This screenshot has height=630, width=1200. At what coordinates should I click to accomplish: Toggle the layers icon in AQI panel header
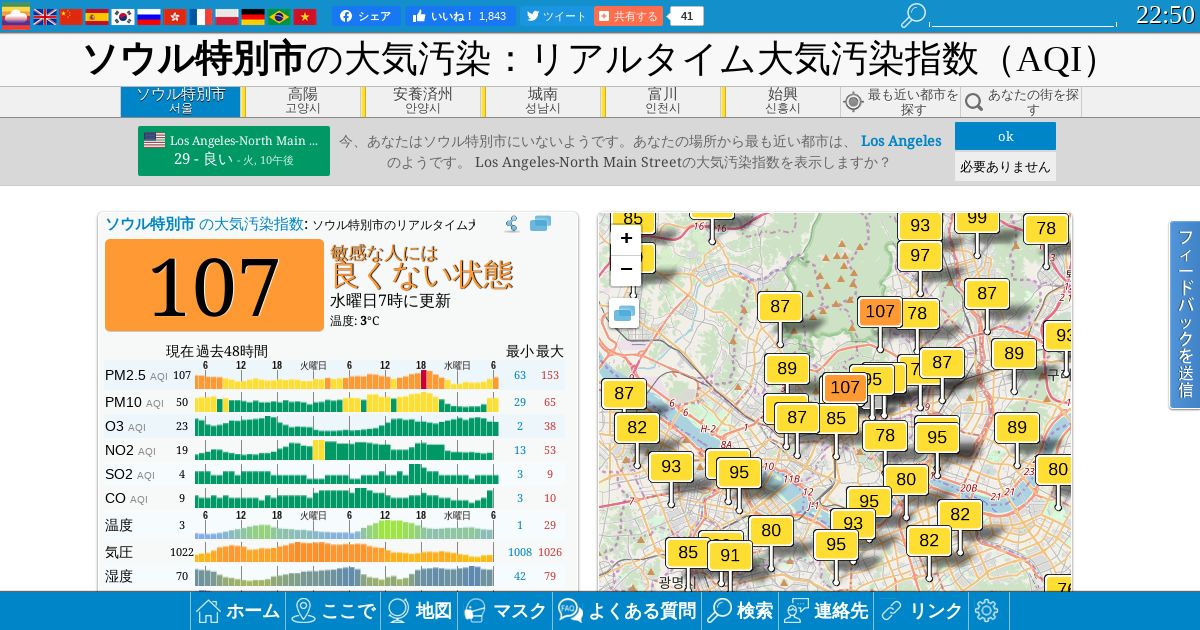click(x=541, y=224)
